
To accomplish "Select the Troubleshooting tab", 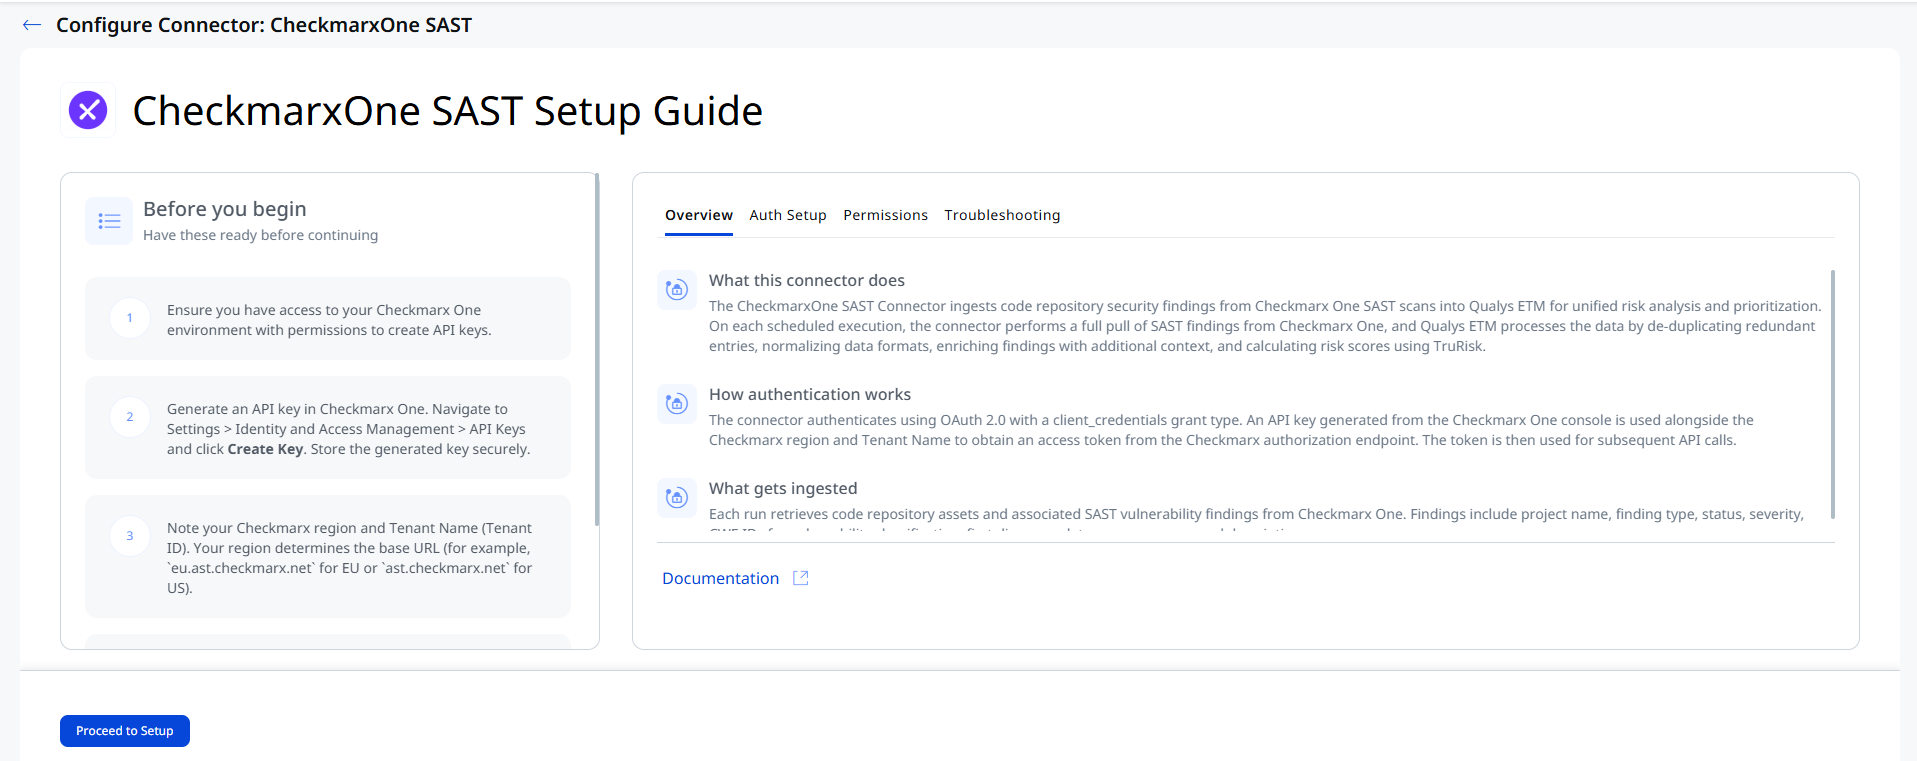I will (x=1002, y=215).
